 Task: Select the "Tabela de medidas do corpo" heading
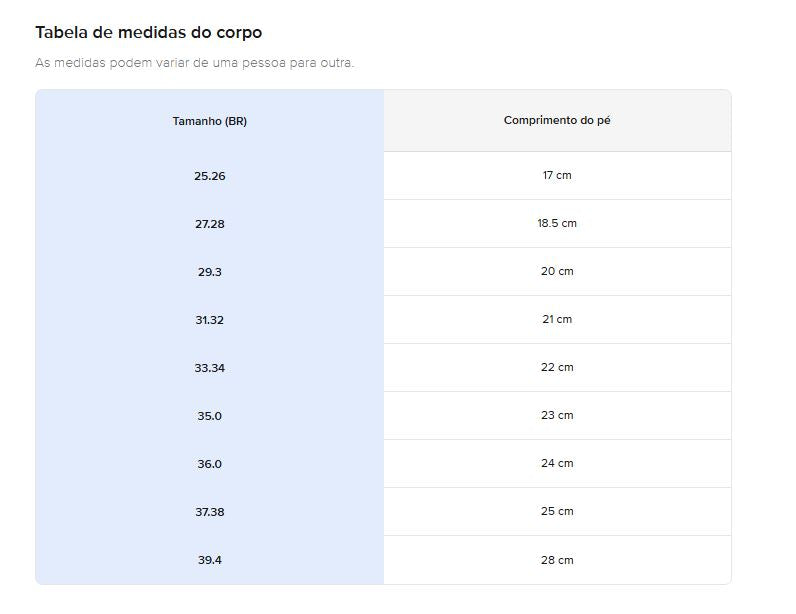[x=149, y=32]
